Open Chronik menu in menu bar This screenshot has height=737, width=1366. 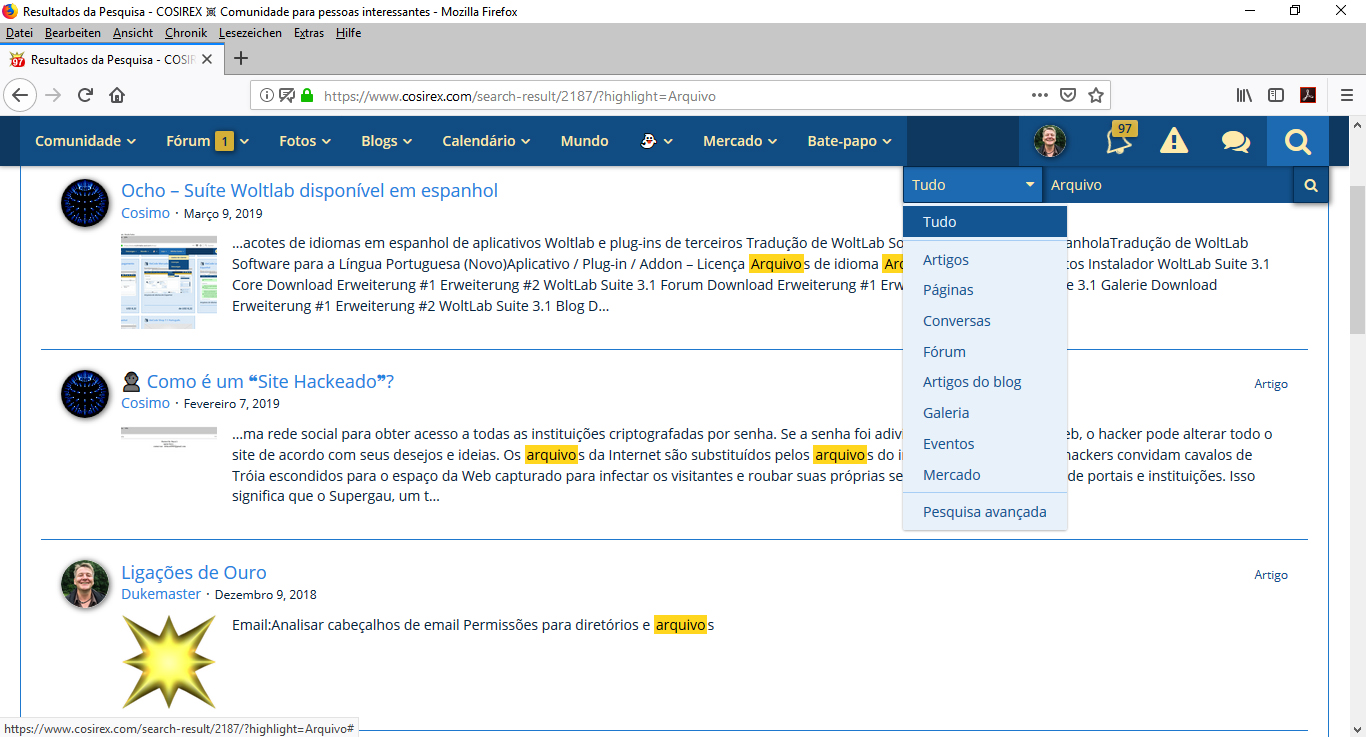[186, 33]
